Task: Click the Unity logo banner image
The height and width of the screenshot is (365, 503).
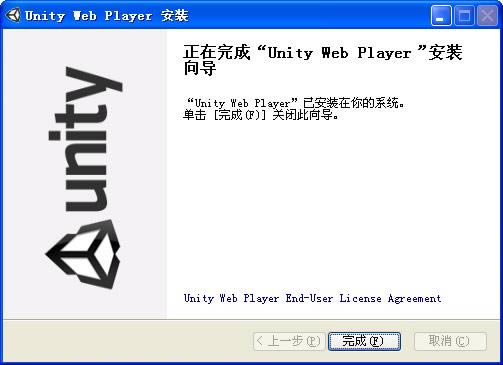Action: tap(85, 174)
